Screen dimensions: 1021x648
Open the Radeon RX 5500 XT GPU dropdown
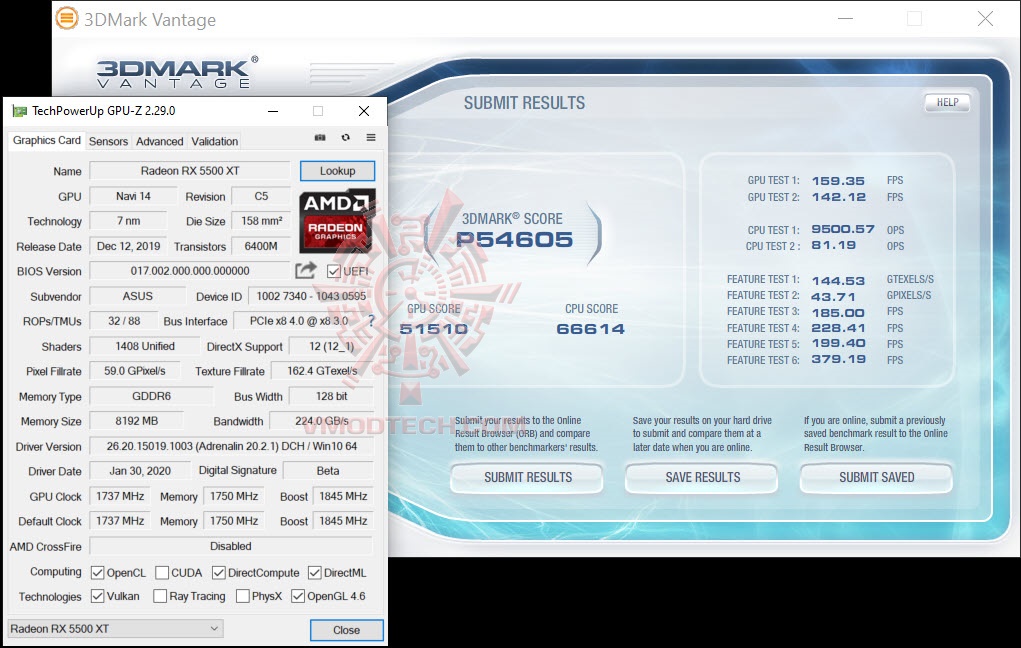[115, 628]
